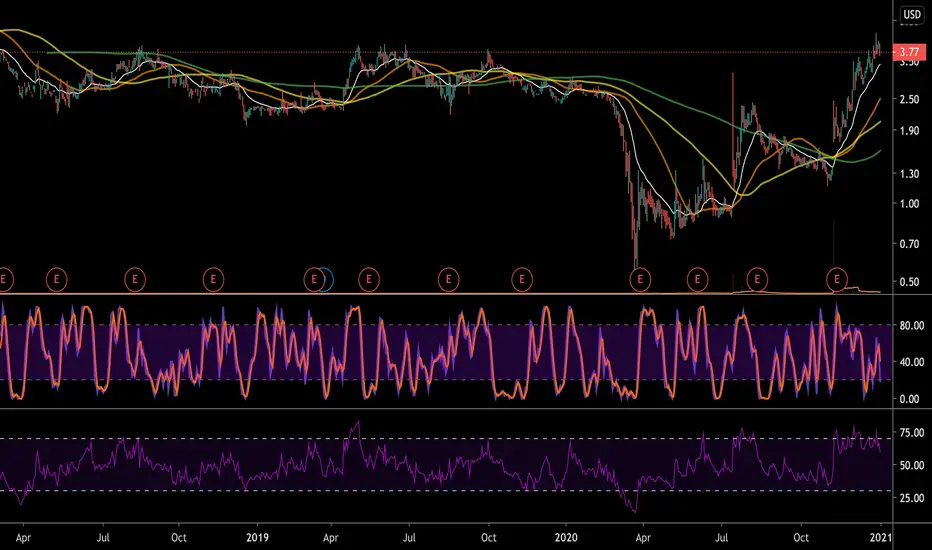Viewport: 932px width, 550px height.
Task: Open the May 2018 earnings marker
Action: pyautogui.click(x=56, y=279)
